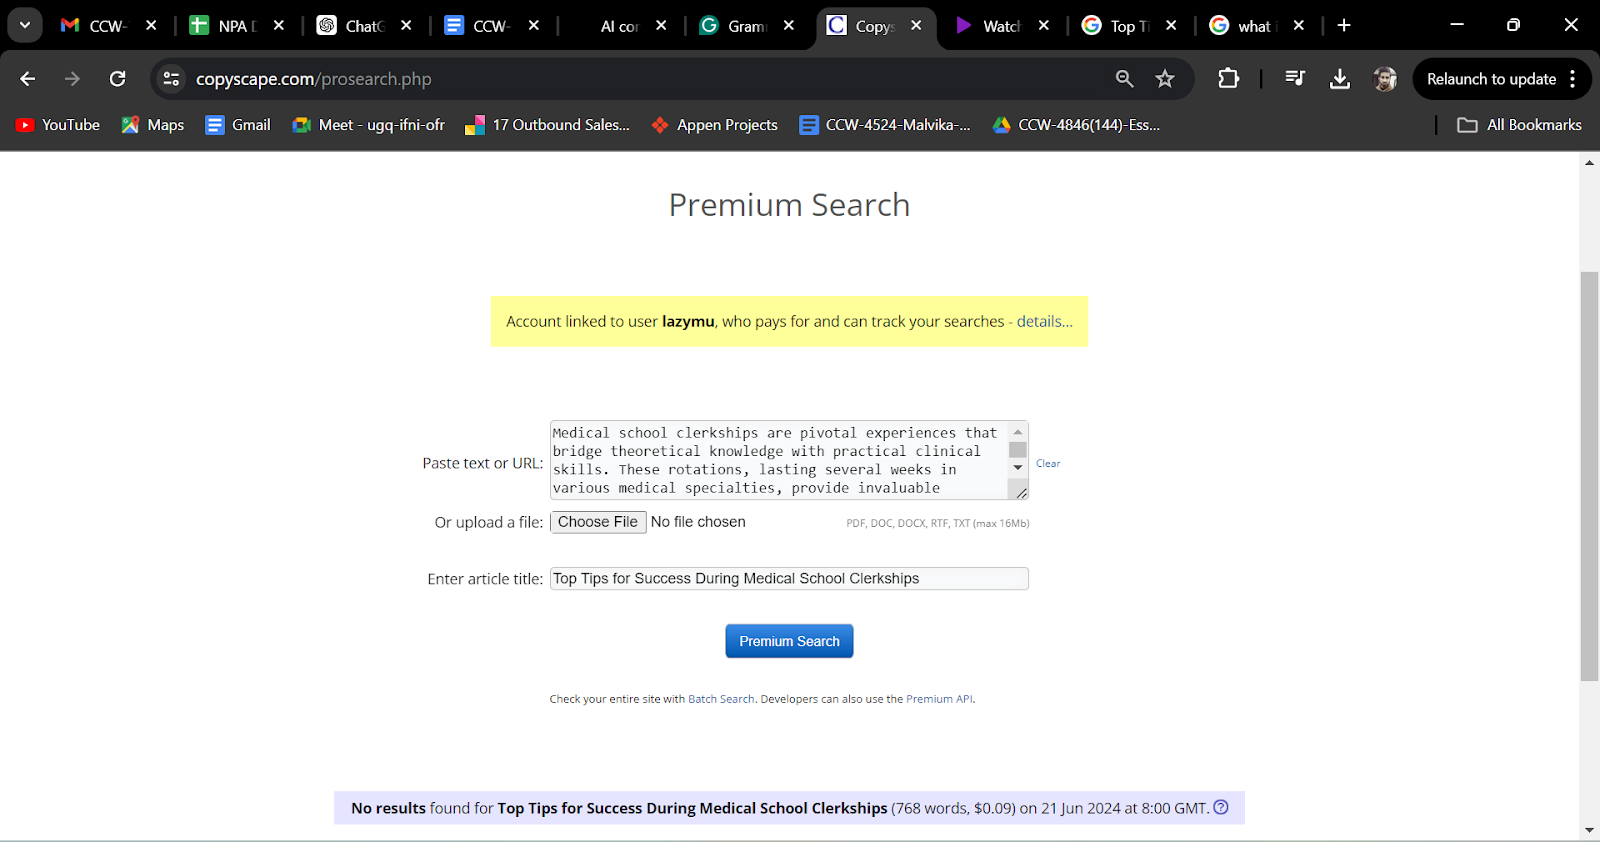The width and height of the screenshot is (1600, 842).
Task: Open the Chrome profile avatar
Action: pyautogui.click(x=1385, y=79)
